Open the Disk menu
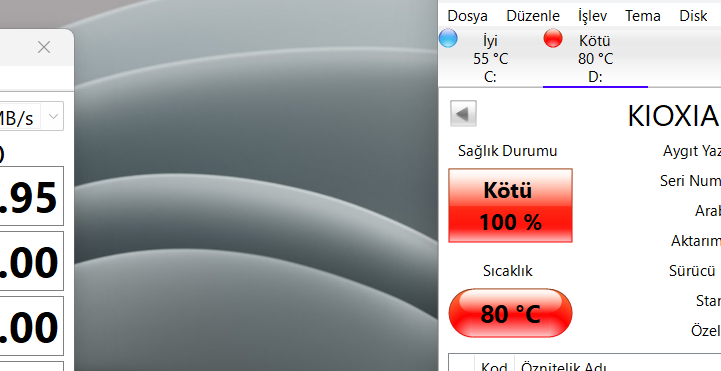721x371 pixels. (x=693, y=16)
